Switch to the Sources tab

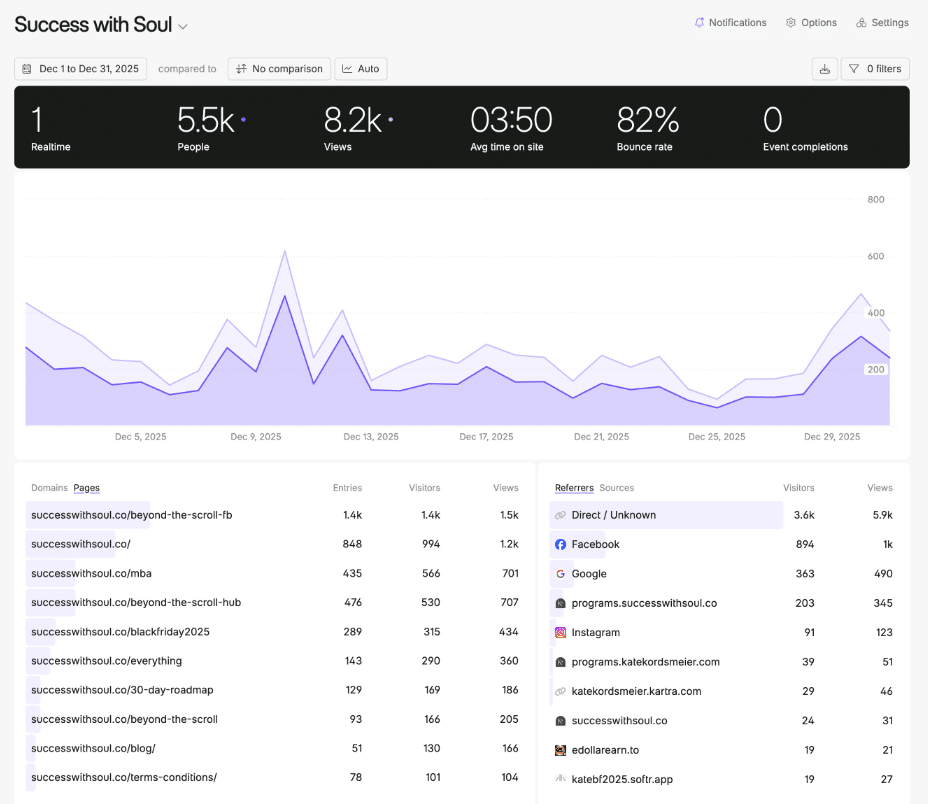616,488
